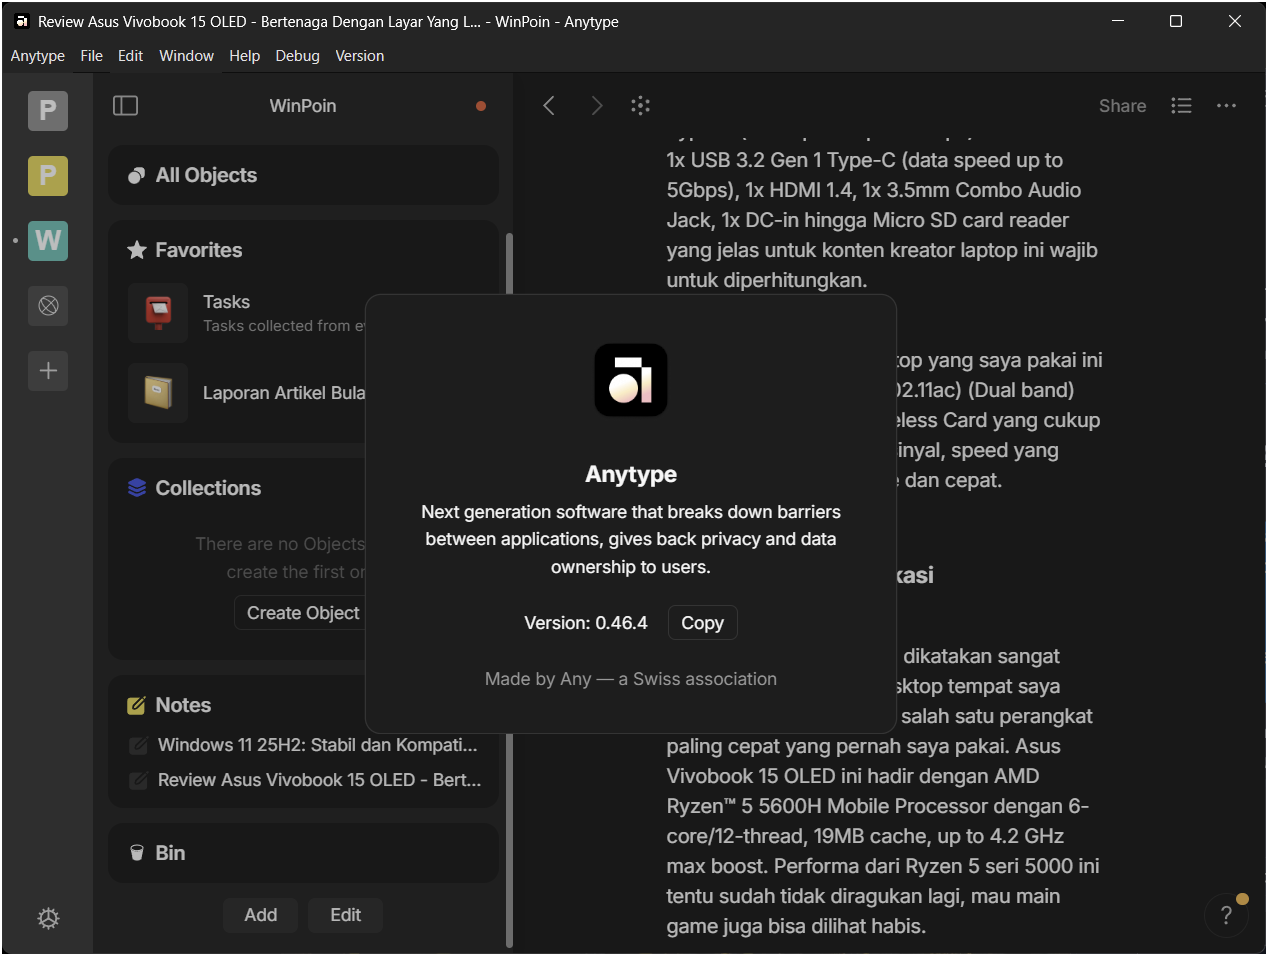This screenshot has width=1268, height=956.
Task: Open the Edit menu
Action: 130,56
